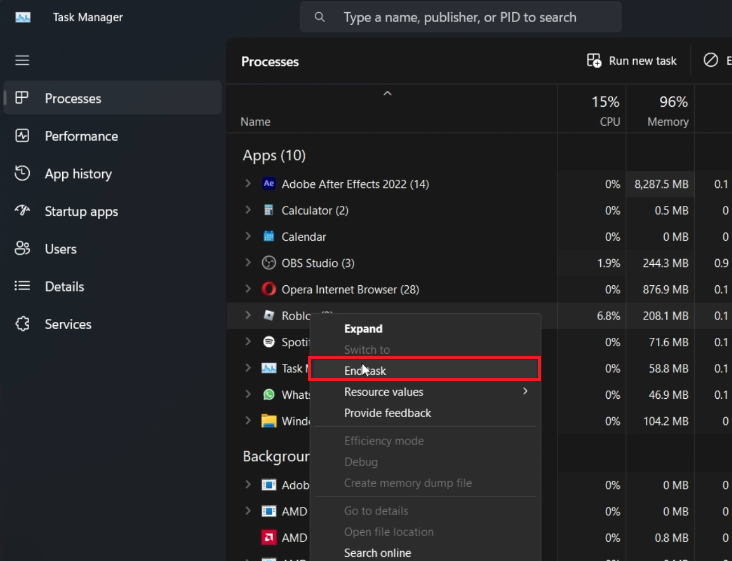The height and width of the screenshot is (561, 732).
Task: Open the Startup apps page
Action: [81, 211]
